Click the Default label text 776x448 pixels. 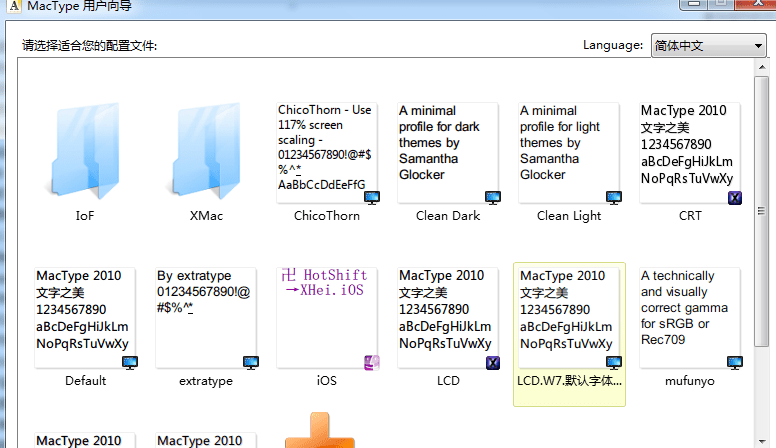point(86,381)
